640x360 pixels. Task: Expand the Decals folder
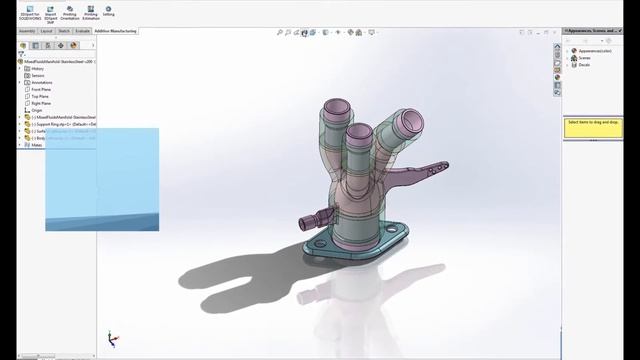click(567, 65)
